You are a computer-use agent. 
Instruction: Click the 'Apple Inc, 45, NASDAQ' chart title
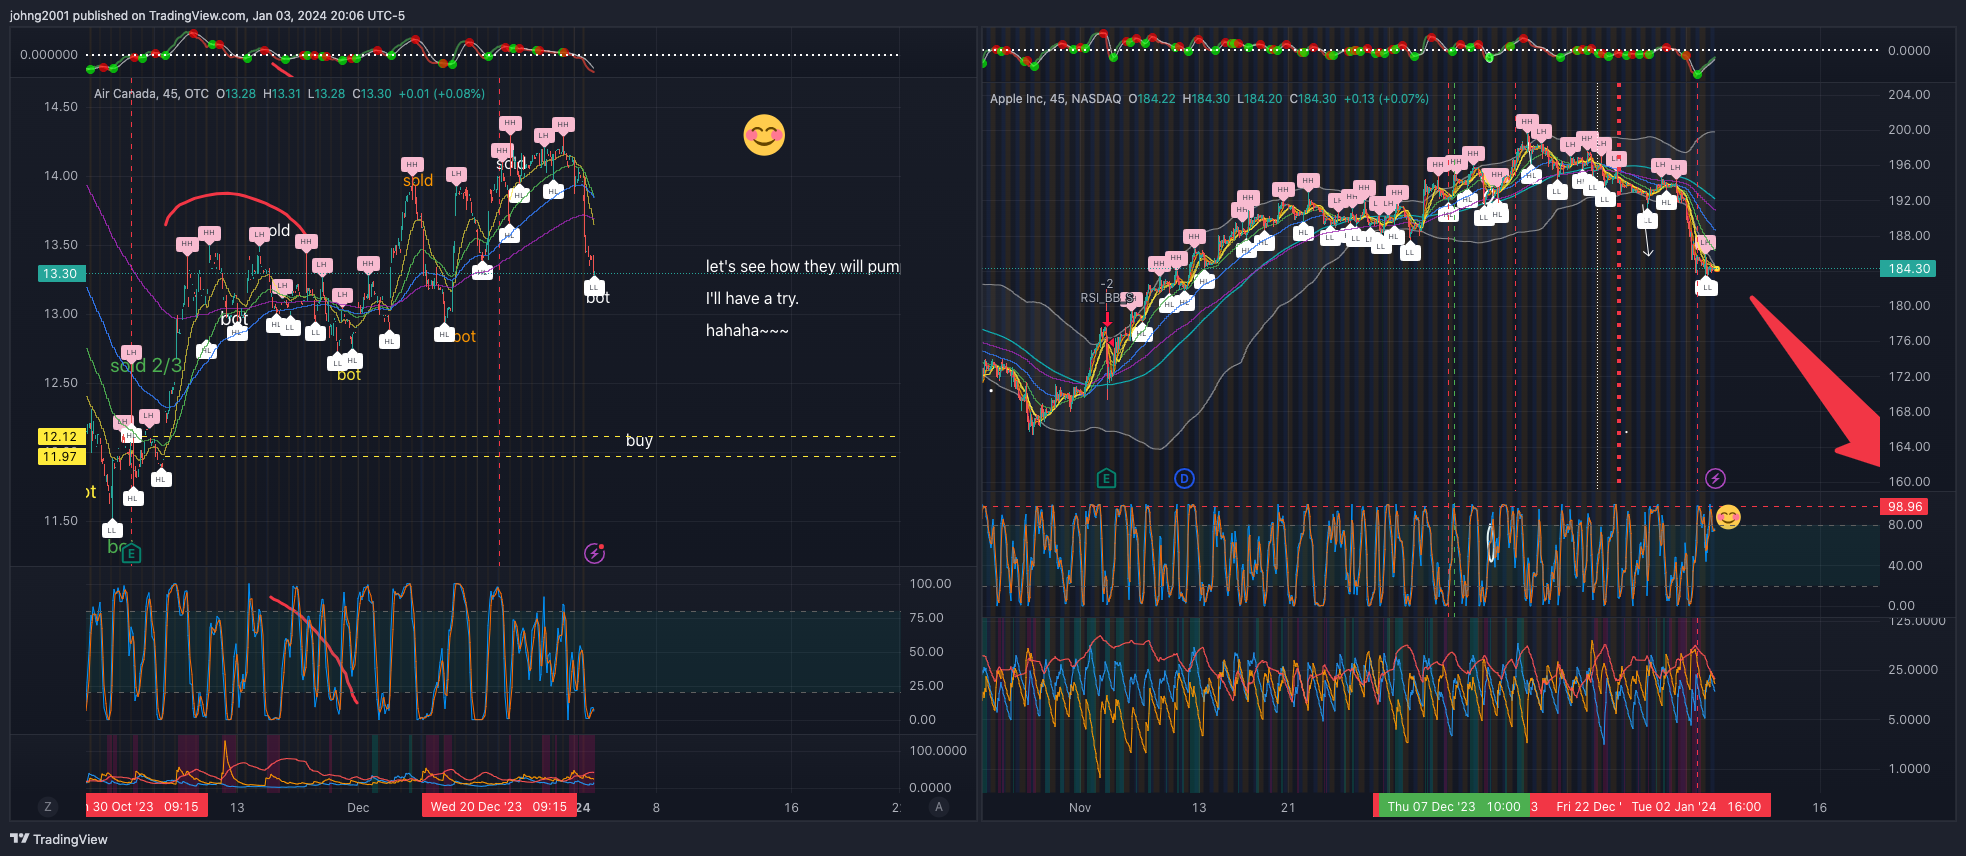point(1055,99)
